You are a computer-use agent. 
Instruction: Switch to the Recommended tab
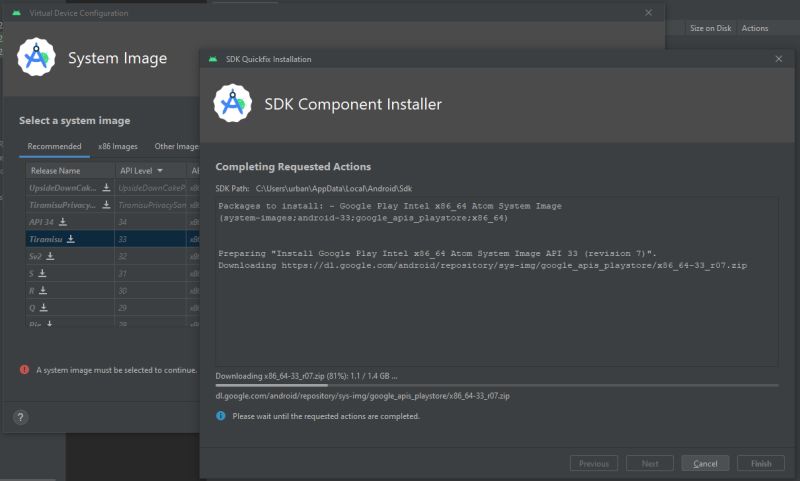[55, 146]
